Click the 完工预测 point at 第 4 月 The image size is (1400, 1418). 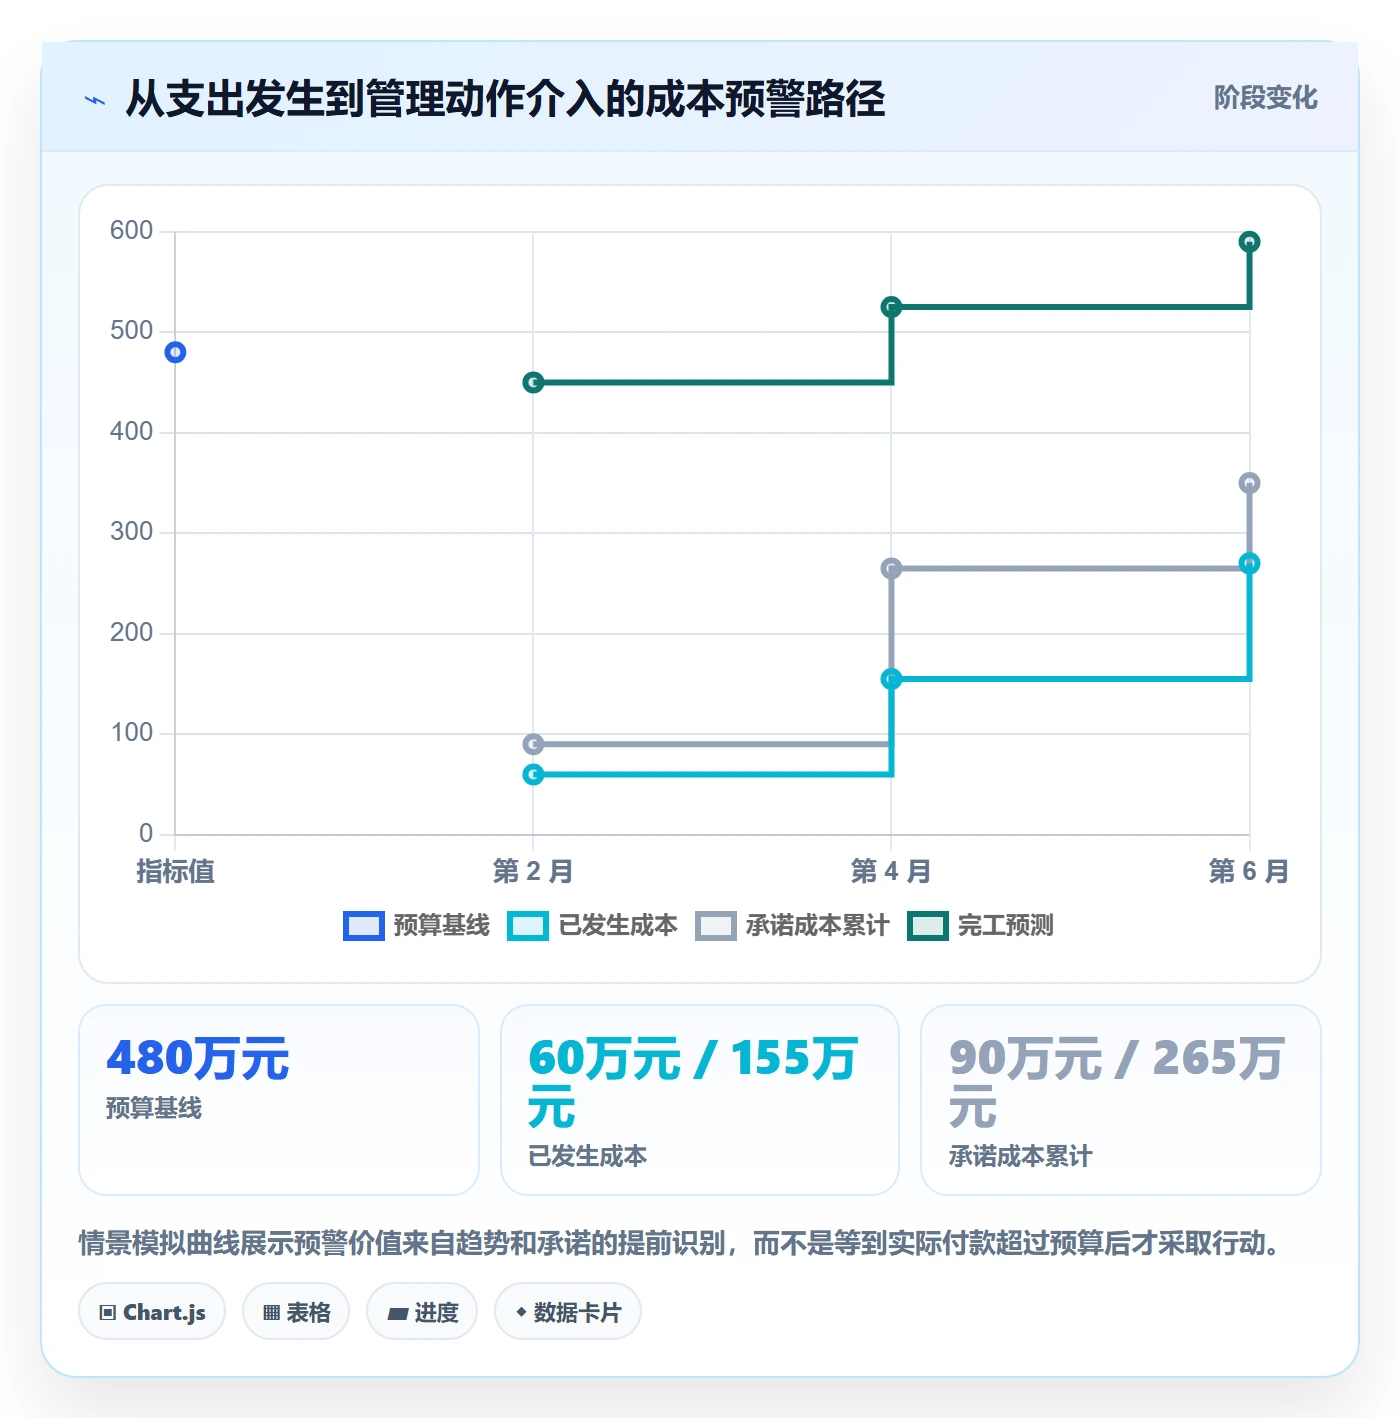[891, 307]
